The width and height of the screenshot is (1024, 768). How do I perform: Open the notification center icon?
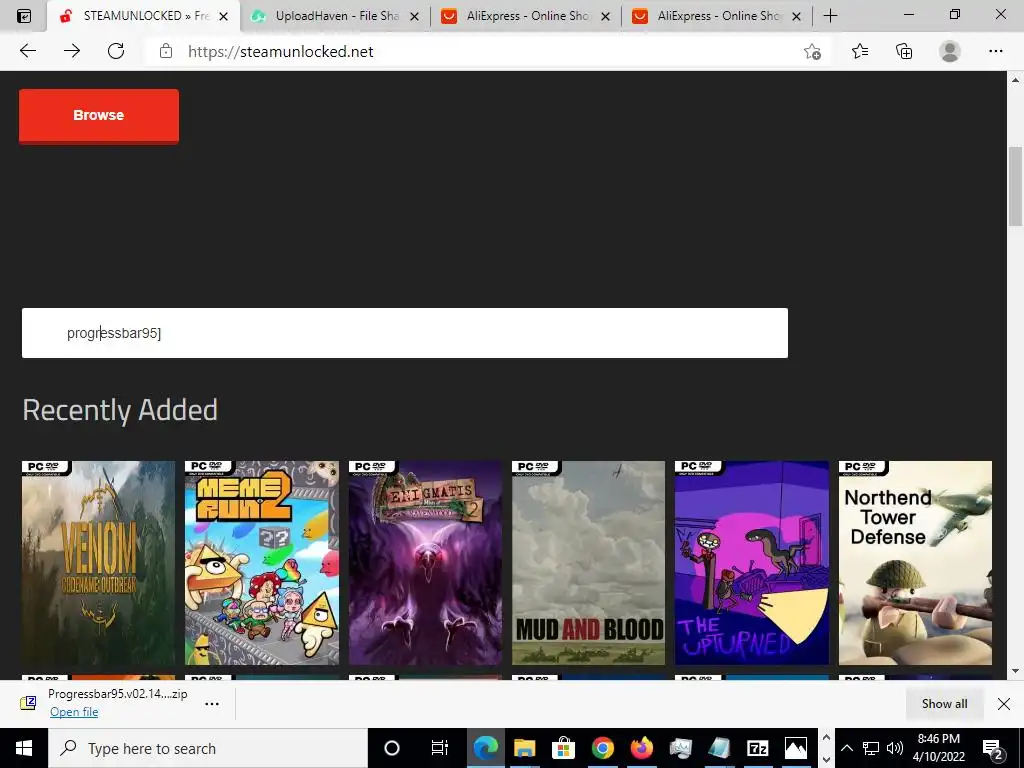point(993,749)
